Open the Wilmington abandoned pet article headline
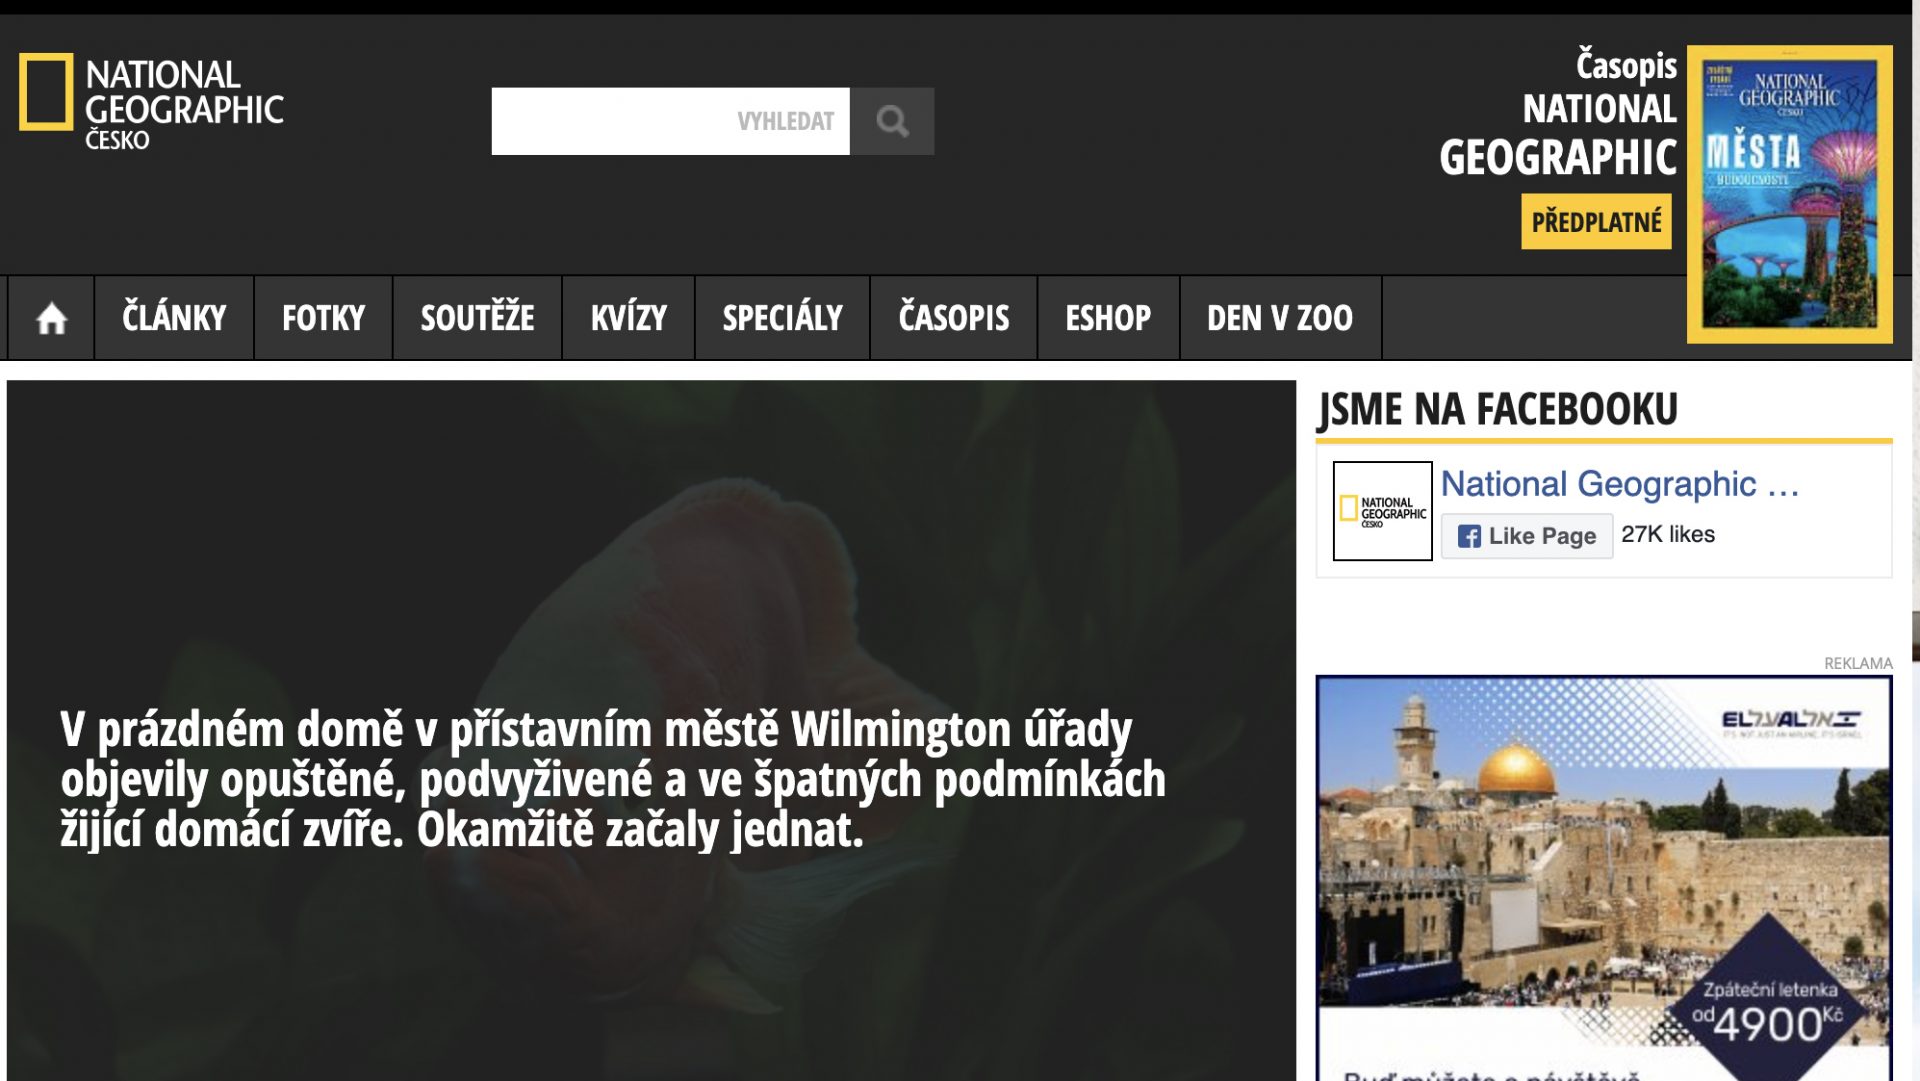Screen dimensions: 1920x1081 (612, 779)
